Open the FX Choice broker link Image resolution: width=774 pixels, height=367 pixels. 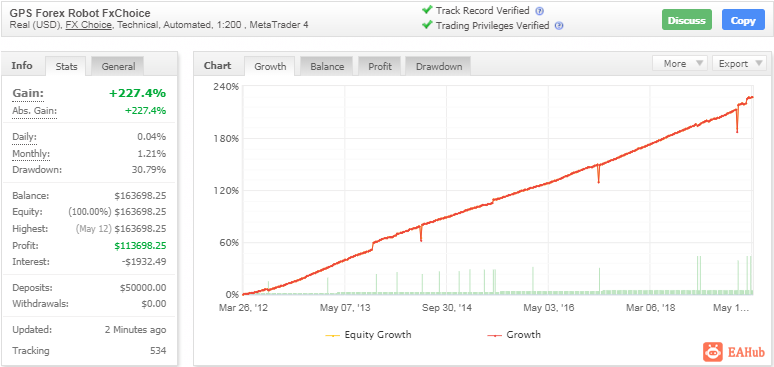tap(88, 25)
